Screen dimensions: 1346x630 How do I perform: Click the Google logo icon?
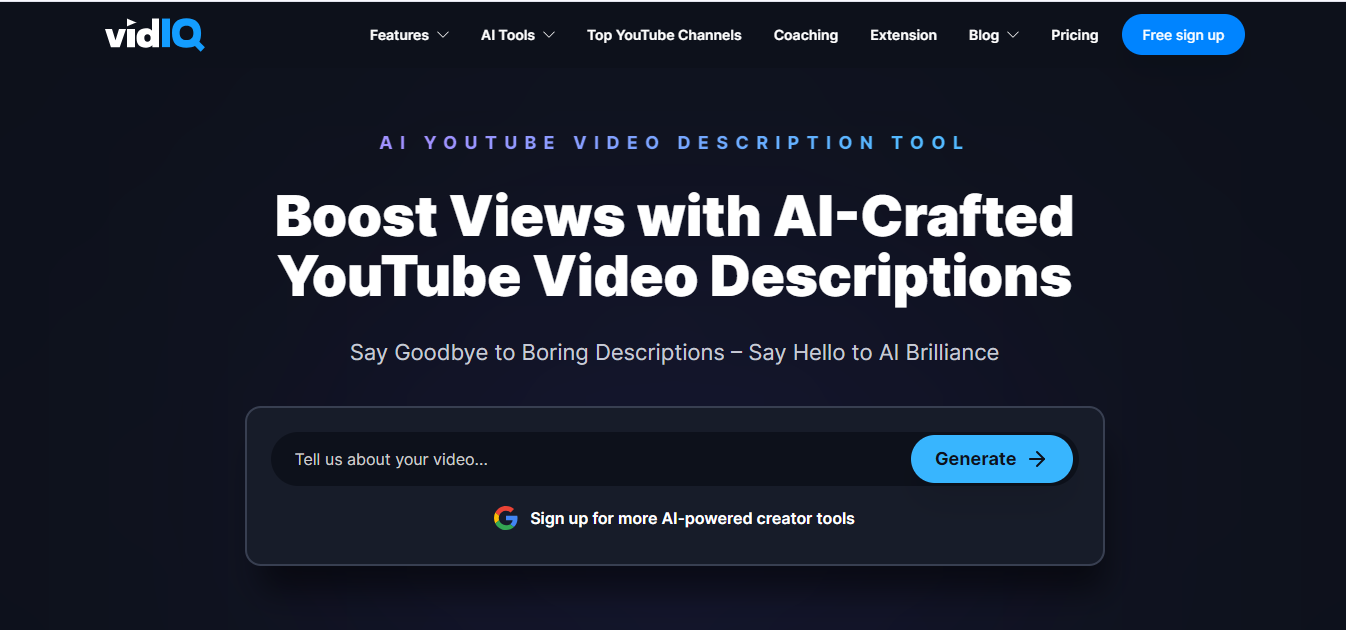point(506,518)
